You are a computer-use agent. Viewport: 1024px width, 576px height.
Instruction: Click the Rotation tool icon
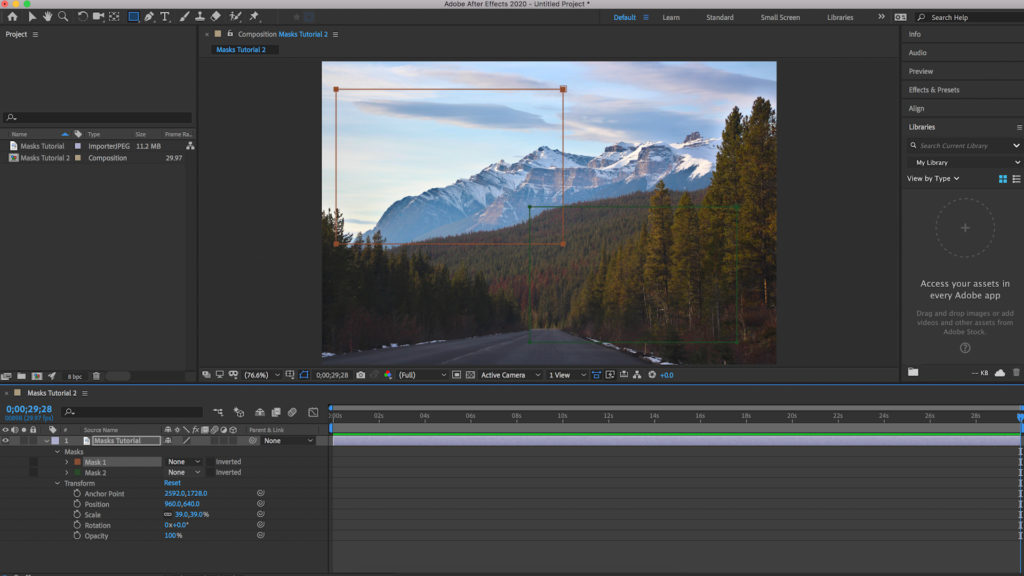[x=83, y=17]
